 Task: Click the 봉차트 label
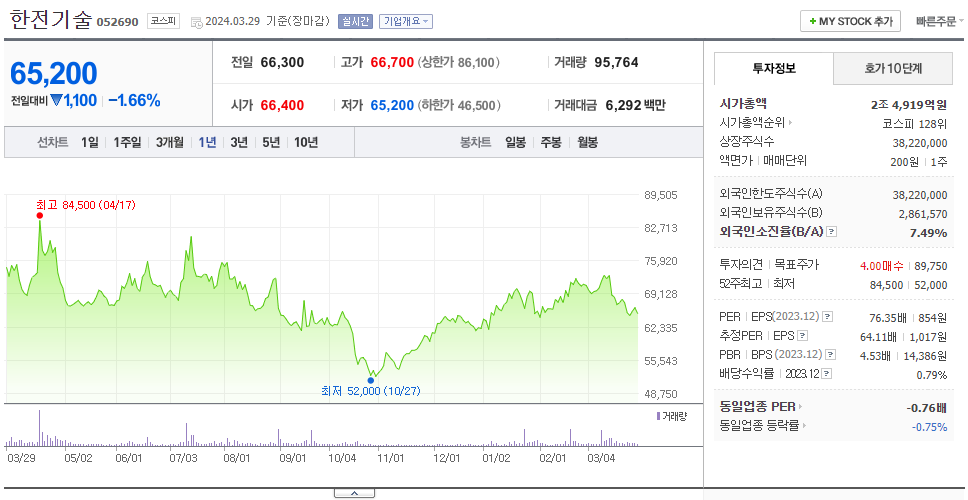pyautogui.click(x=475, y=143)
